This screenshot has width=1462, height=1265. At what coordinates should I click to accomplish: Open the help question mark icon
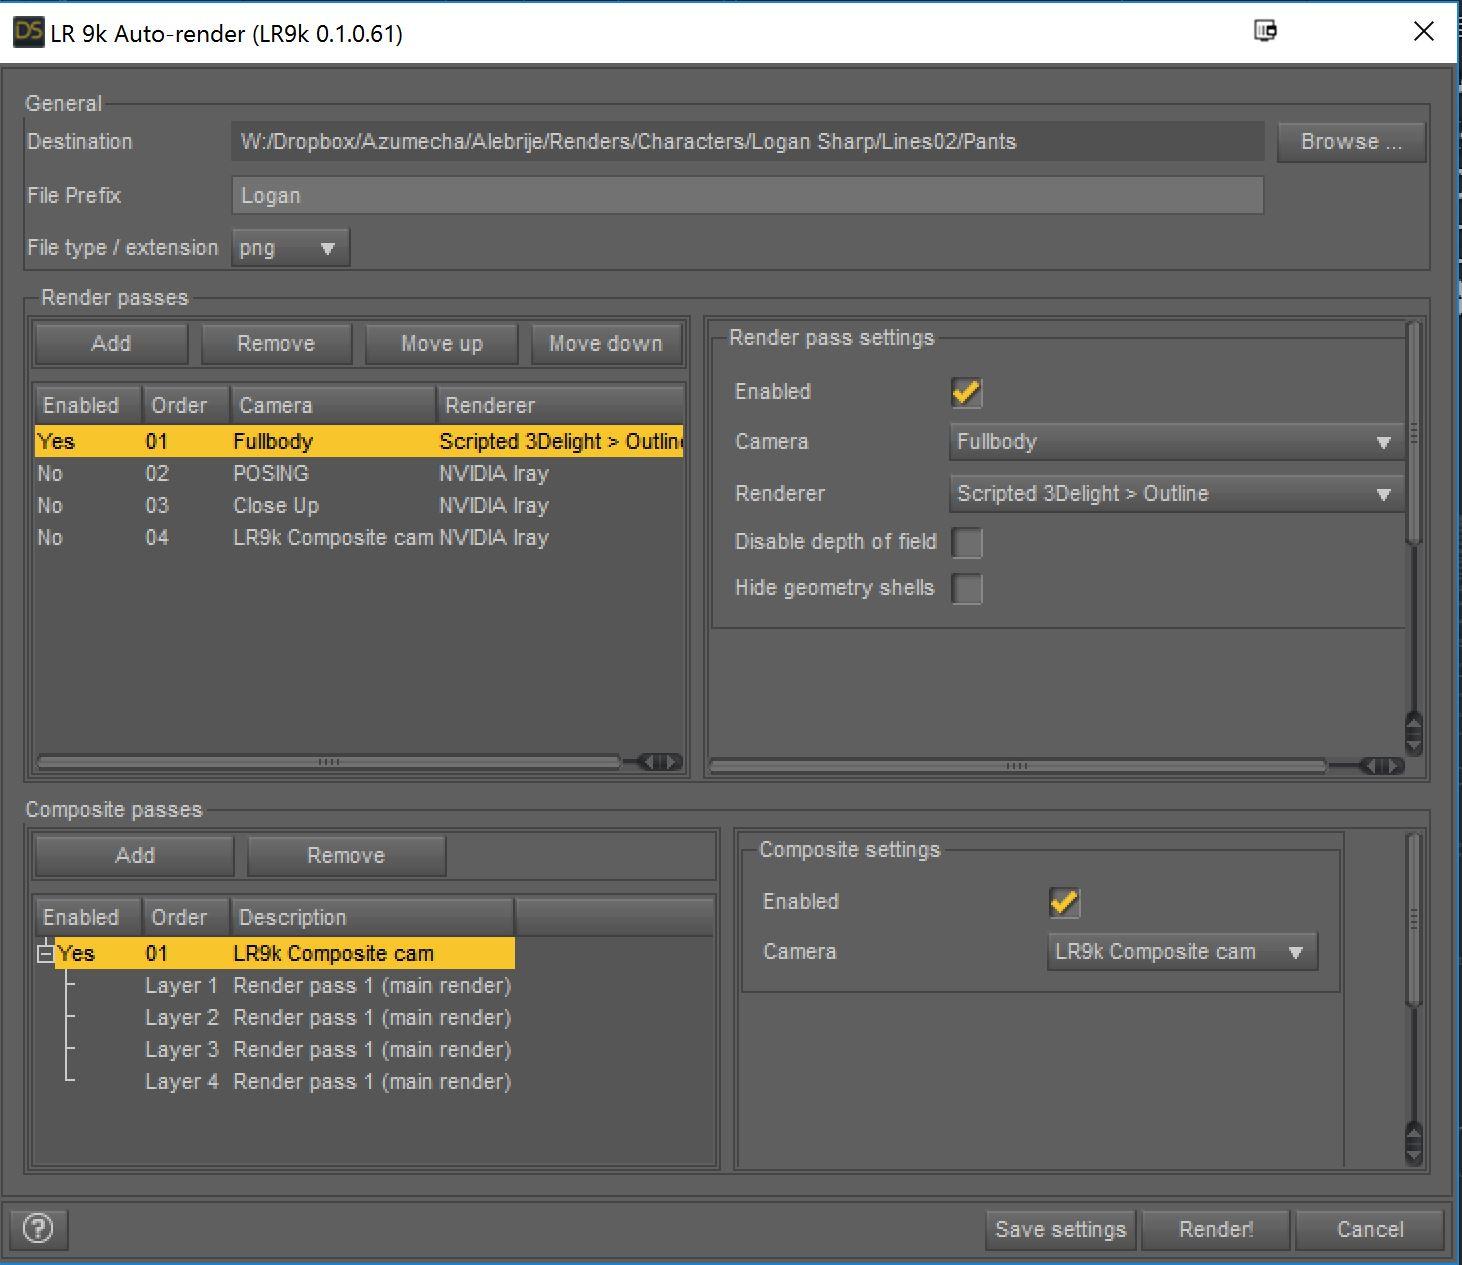[x=38, y=1228]
